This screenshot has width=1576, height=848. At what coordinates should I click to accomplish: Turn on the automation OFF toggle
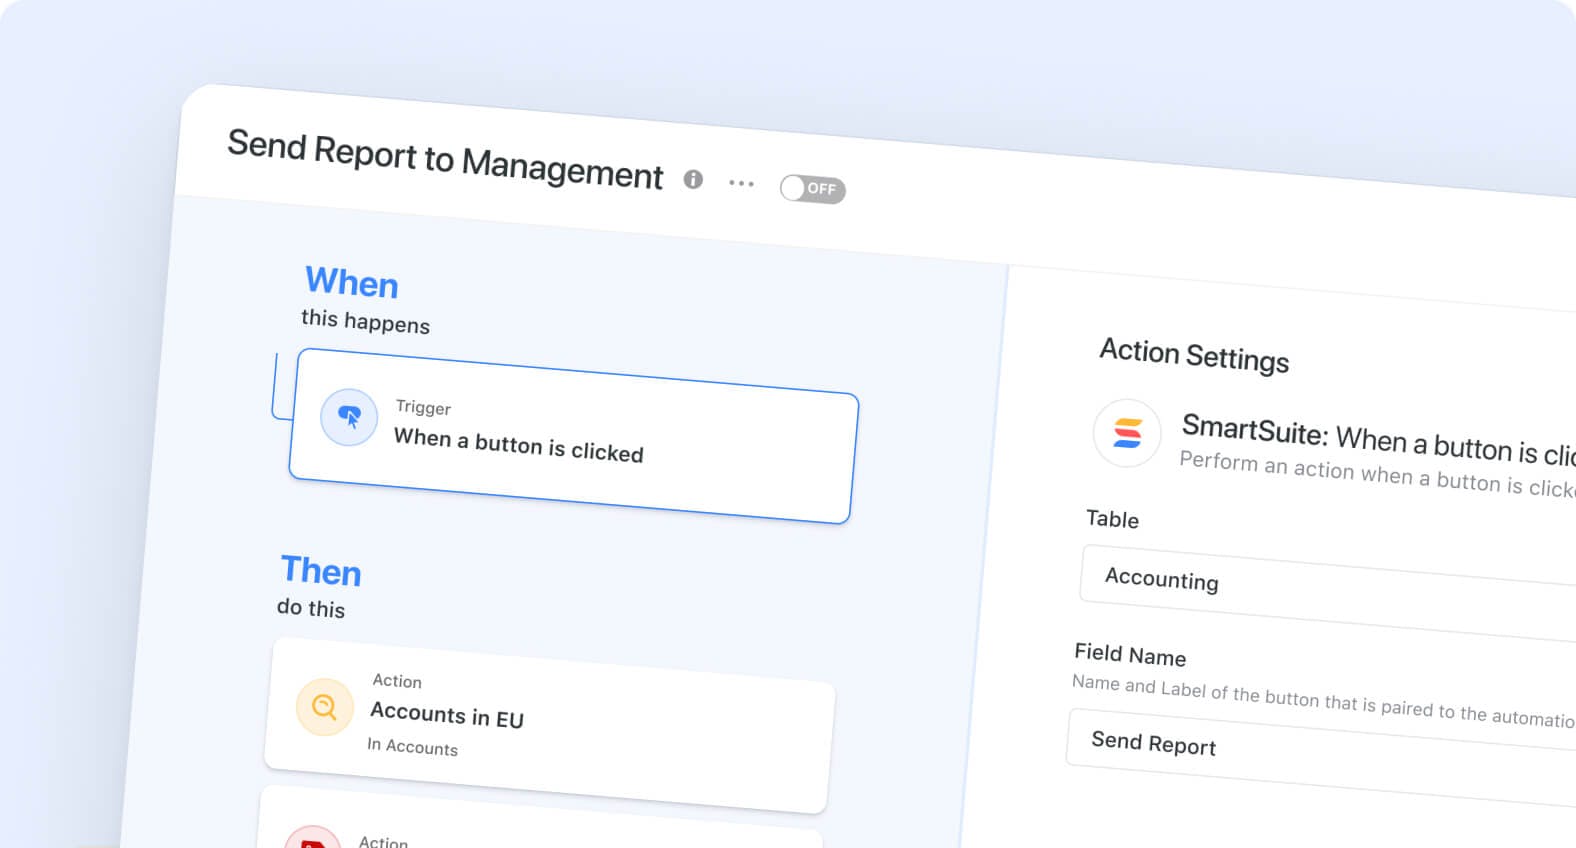[x=813, y=188]
